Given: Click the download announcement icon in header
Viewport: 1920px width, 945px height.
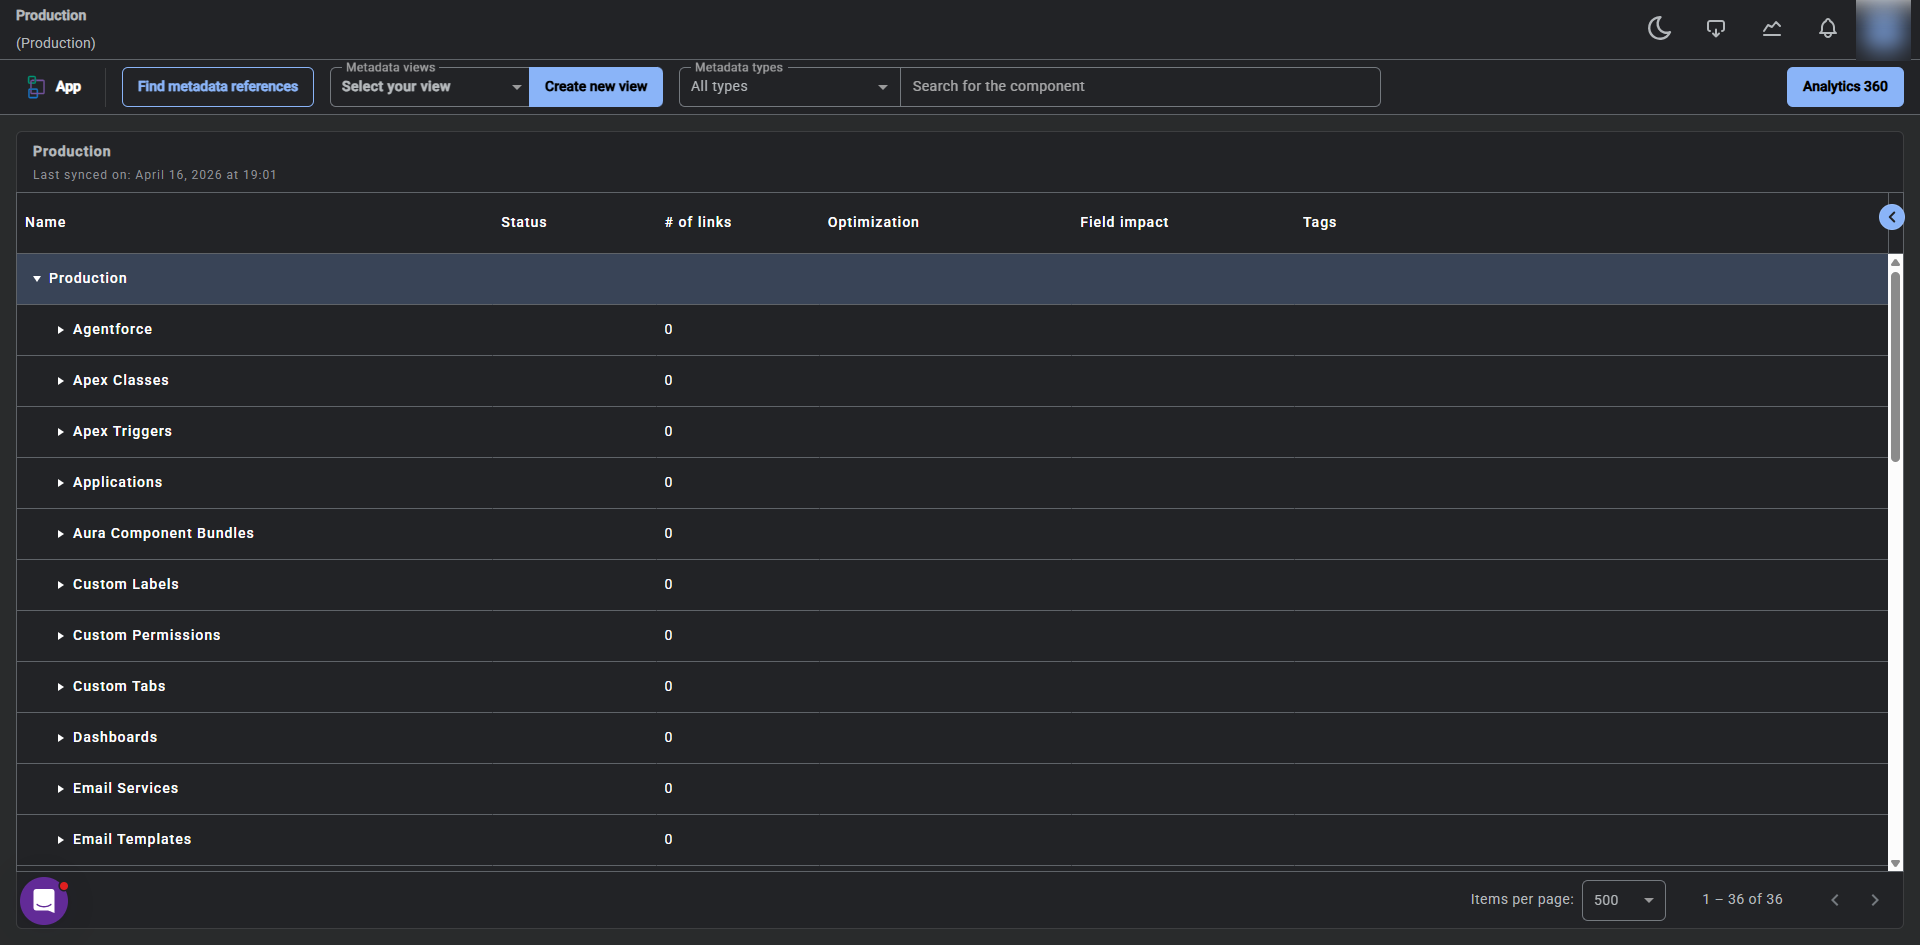Looking at the screenshot, I should [1715, 28].
